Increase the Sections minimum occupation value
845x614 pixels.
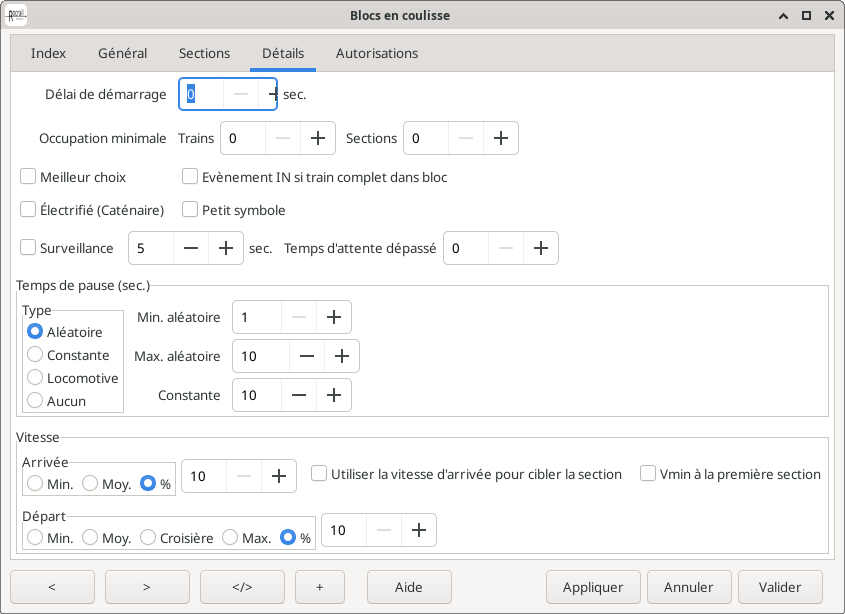501,139
